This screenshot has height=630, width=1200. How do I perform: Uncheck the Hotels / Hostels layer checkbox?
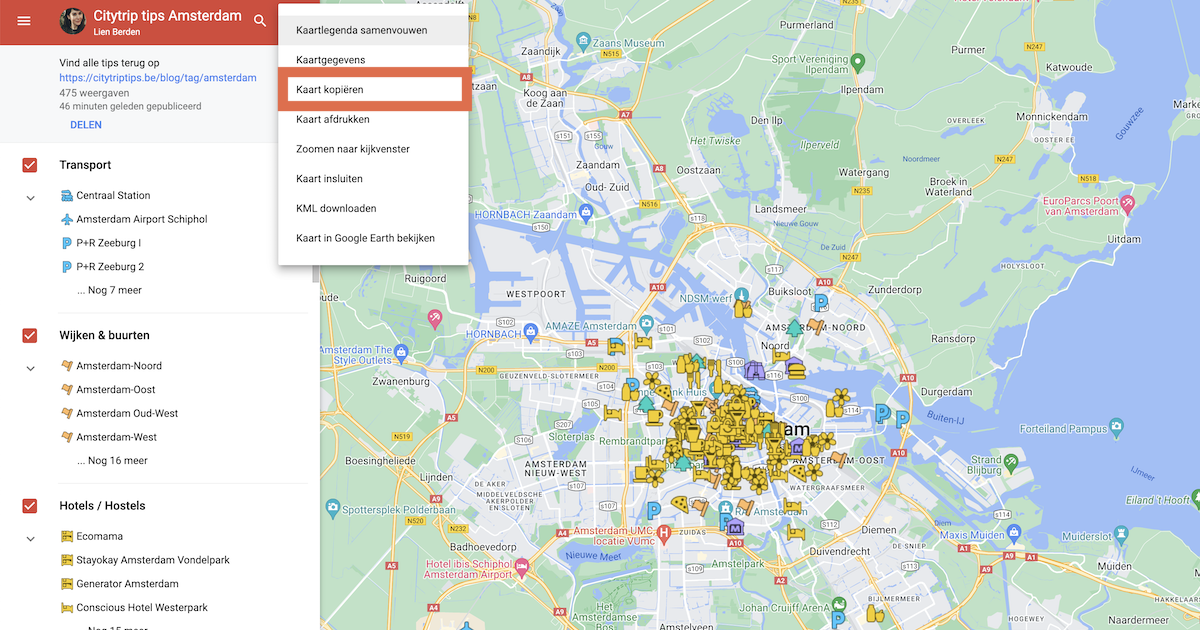coord(30,506)
